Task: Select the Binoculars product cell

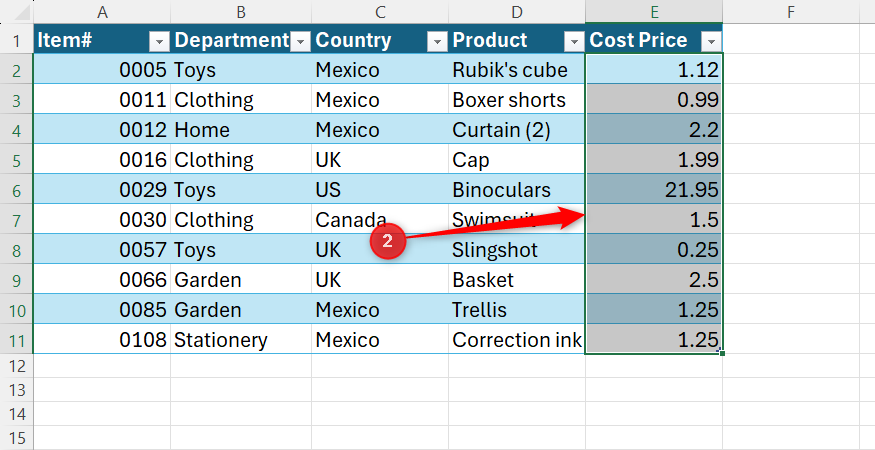Action: click(517, 190)
